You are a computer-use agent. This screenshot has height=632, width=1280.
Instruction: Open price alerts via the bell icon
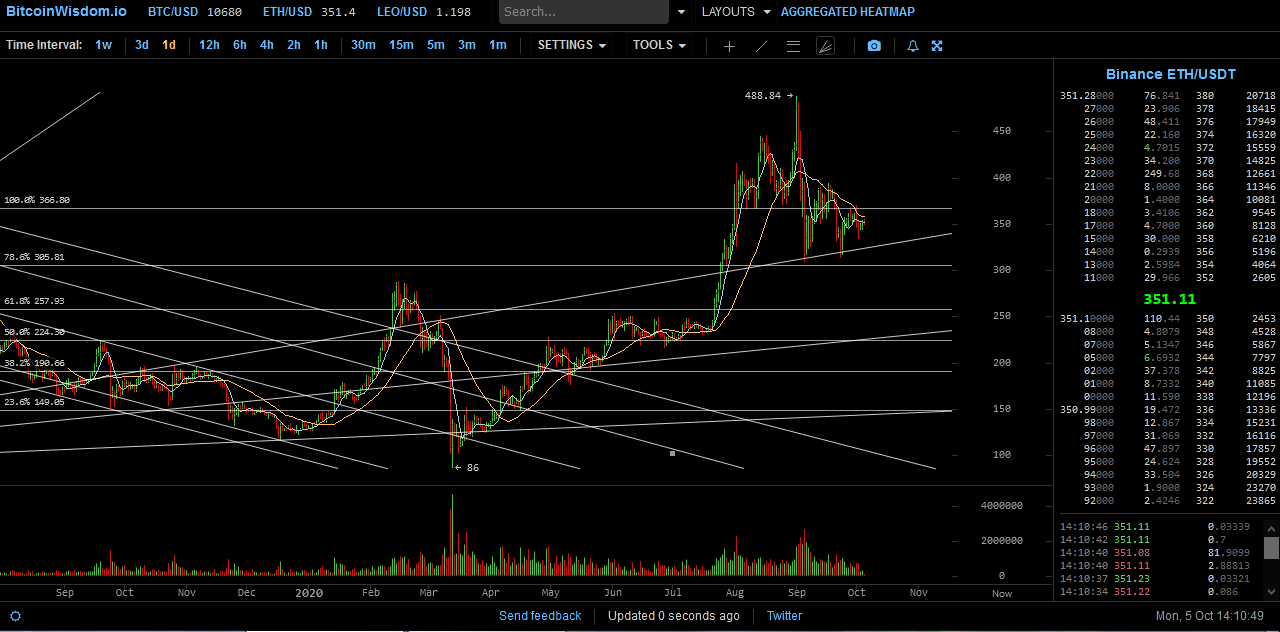tap(912, 46)
